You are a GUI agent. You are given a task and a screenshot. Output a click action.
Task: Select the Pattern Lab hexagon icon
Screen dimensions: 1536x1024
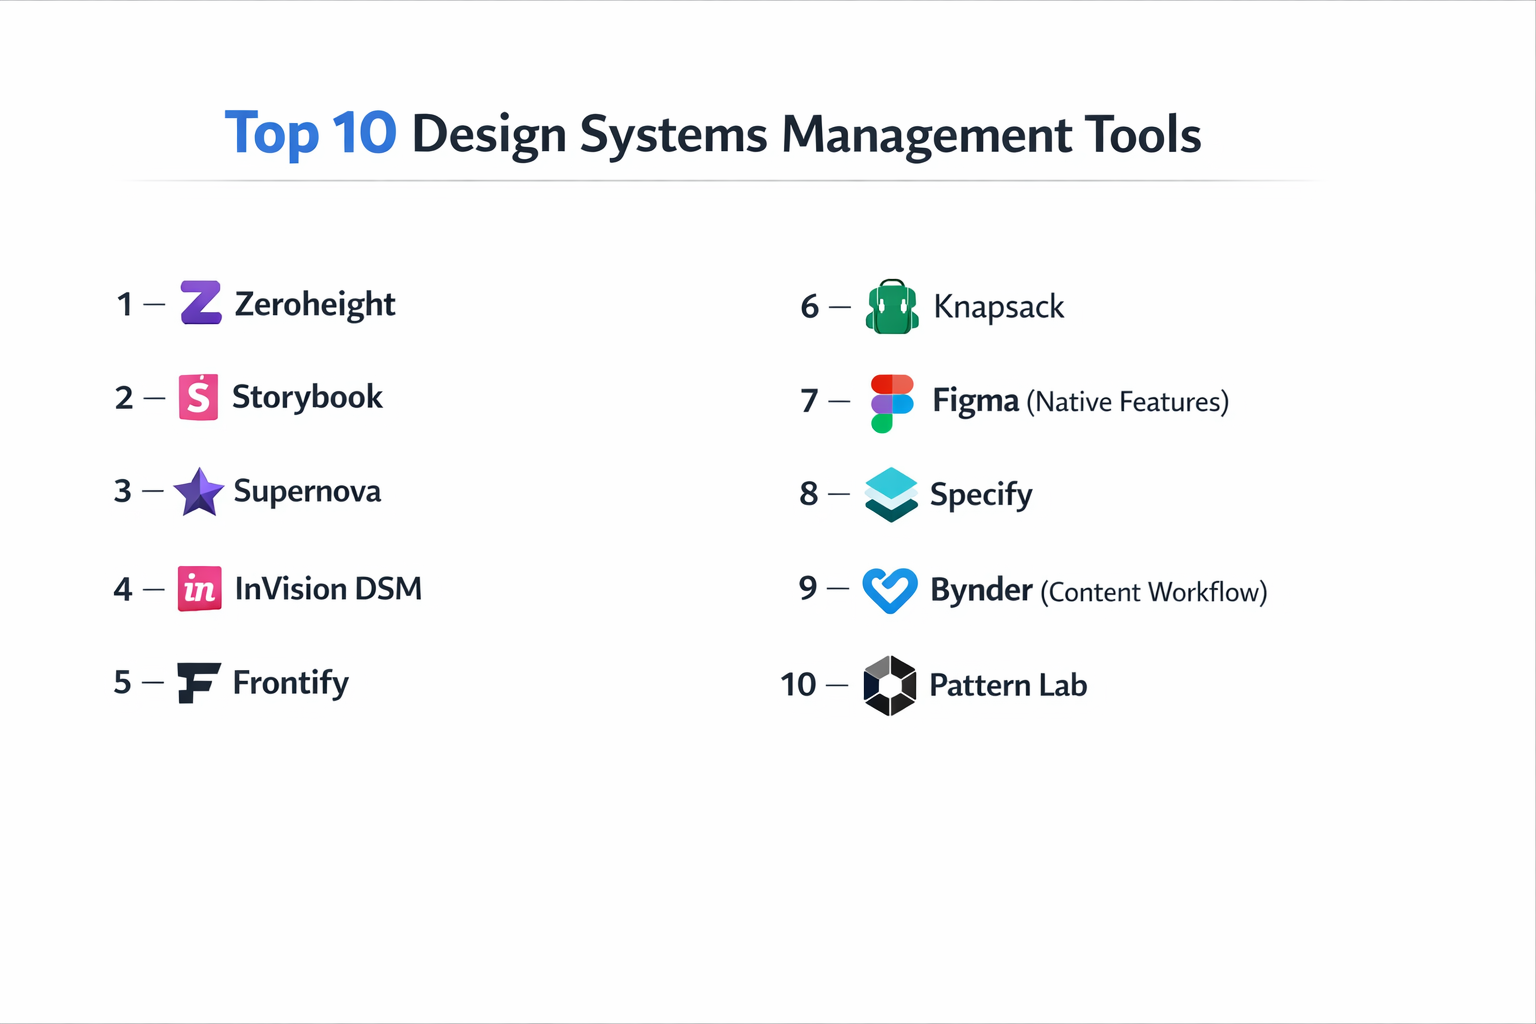coord(890,685)
